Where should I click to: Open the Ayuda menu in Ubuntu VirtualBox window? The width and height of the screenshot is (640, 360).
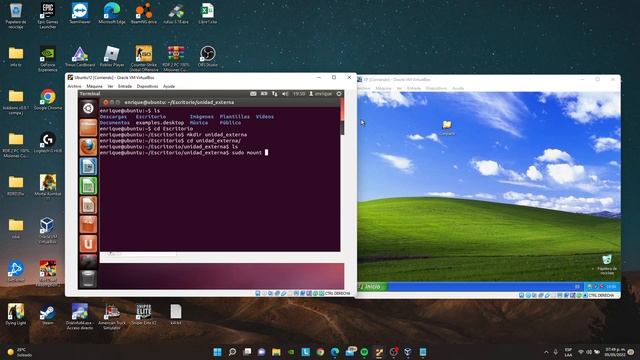(x=169, y=86)
